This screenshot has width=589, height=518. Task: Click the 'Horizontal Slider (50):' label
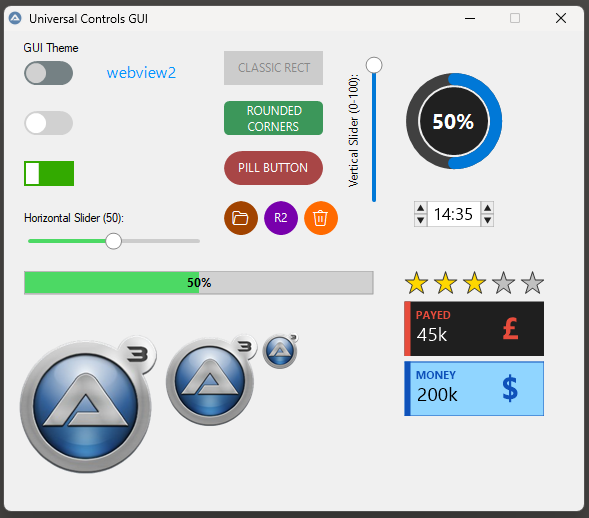tap(74, 218)
